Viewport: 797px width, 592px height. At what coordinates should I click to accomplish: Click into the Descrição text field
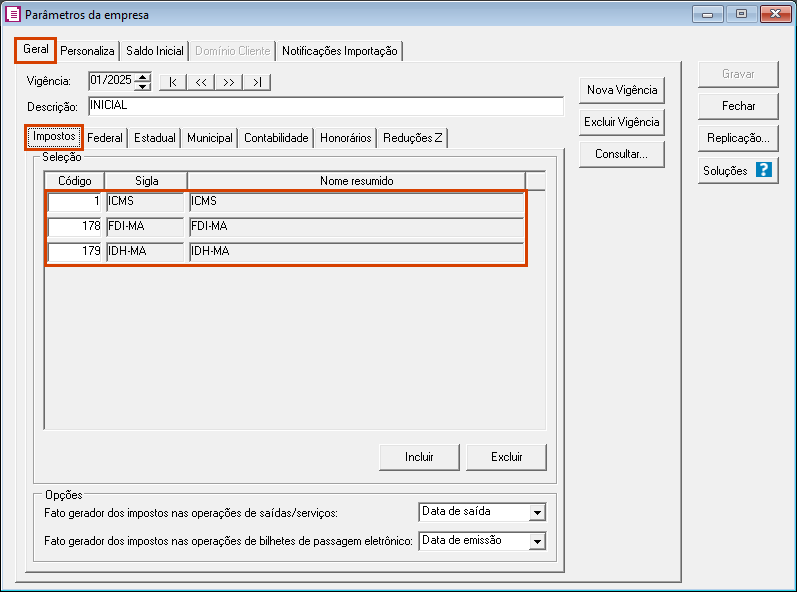tap(325, 106)
